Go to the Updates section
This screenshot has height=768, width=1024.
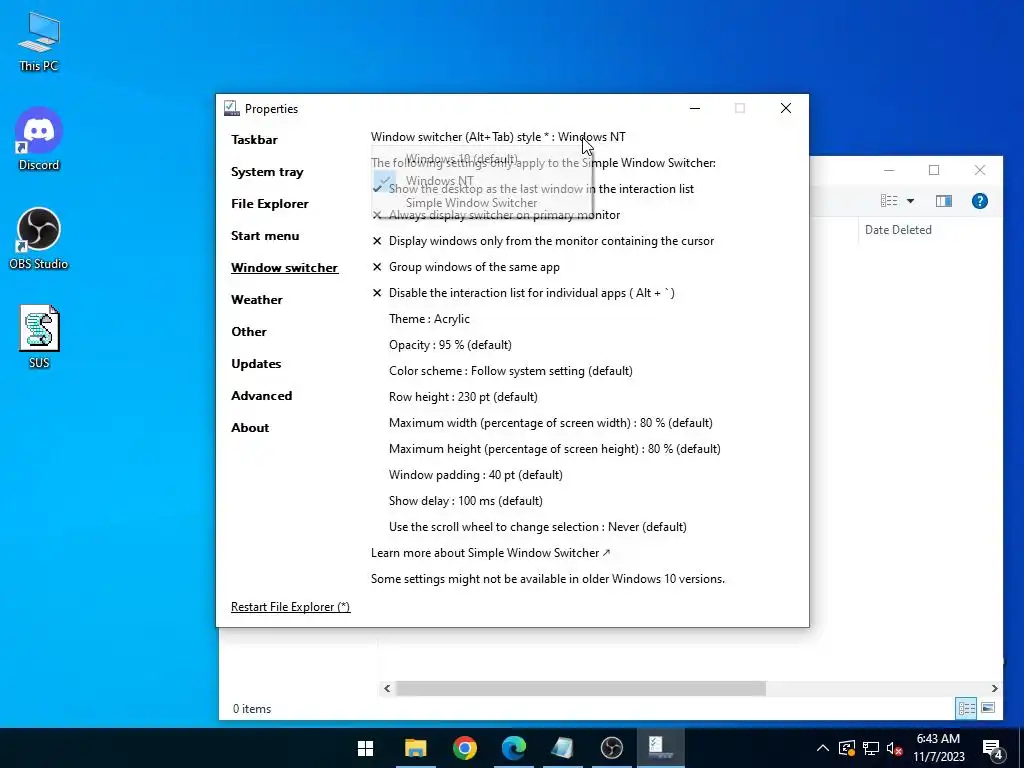click(x=256, y=364)
